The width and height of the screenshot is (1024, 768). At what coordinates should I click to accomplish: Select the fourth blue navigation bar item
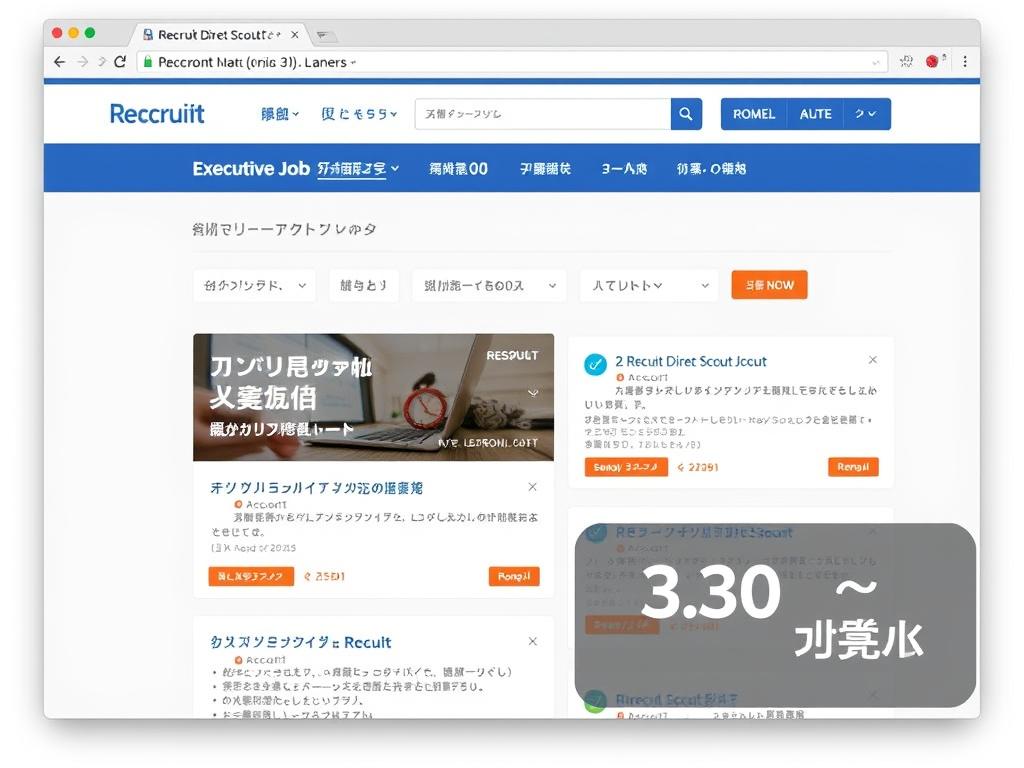click(x=624, y=168)
